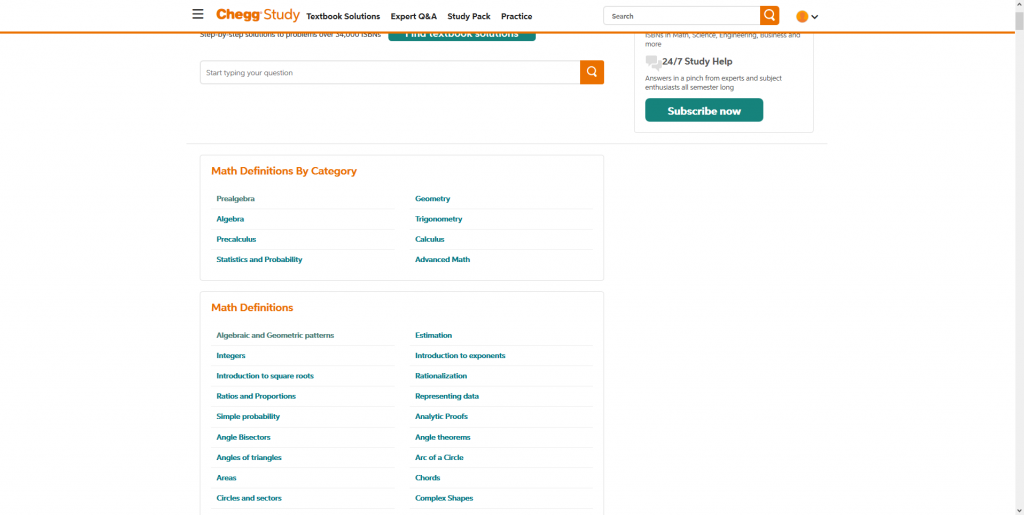Open the Prealgebra category link
The width and height of the screenshot is (1024, 515).
(x=235, y=199)
